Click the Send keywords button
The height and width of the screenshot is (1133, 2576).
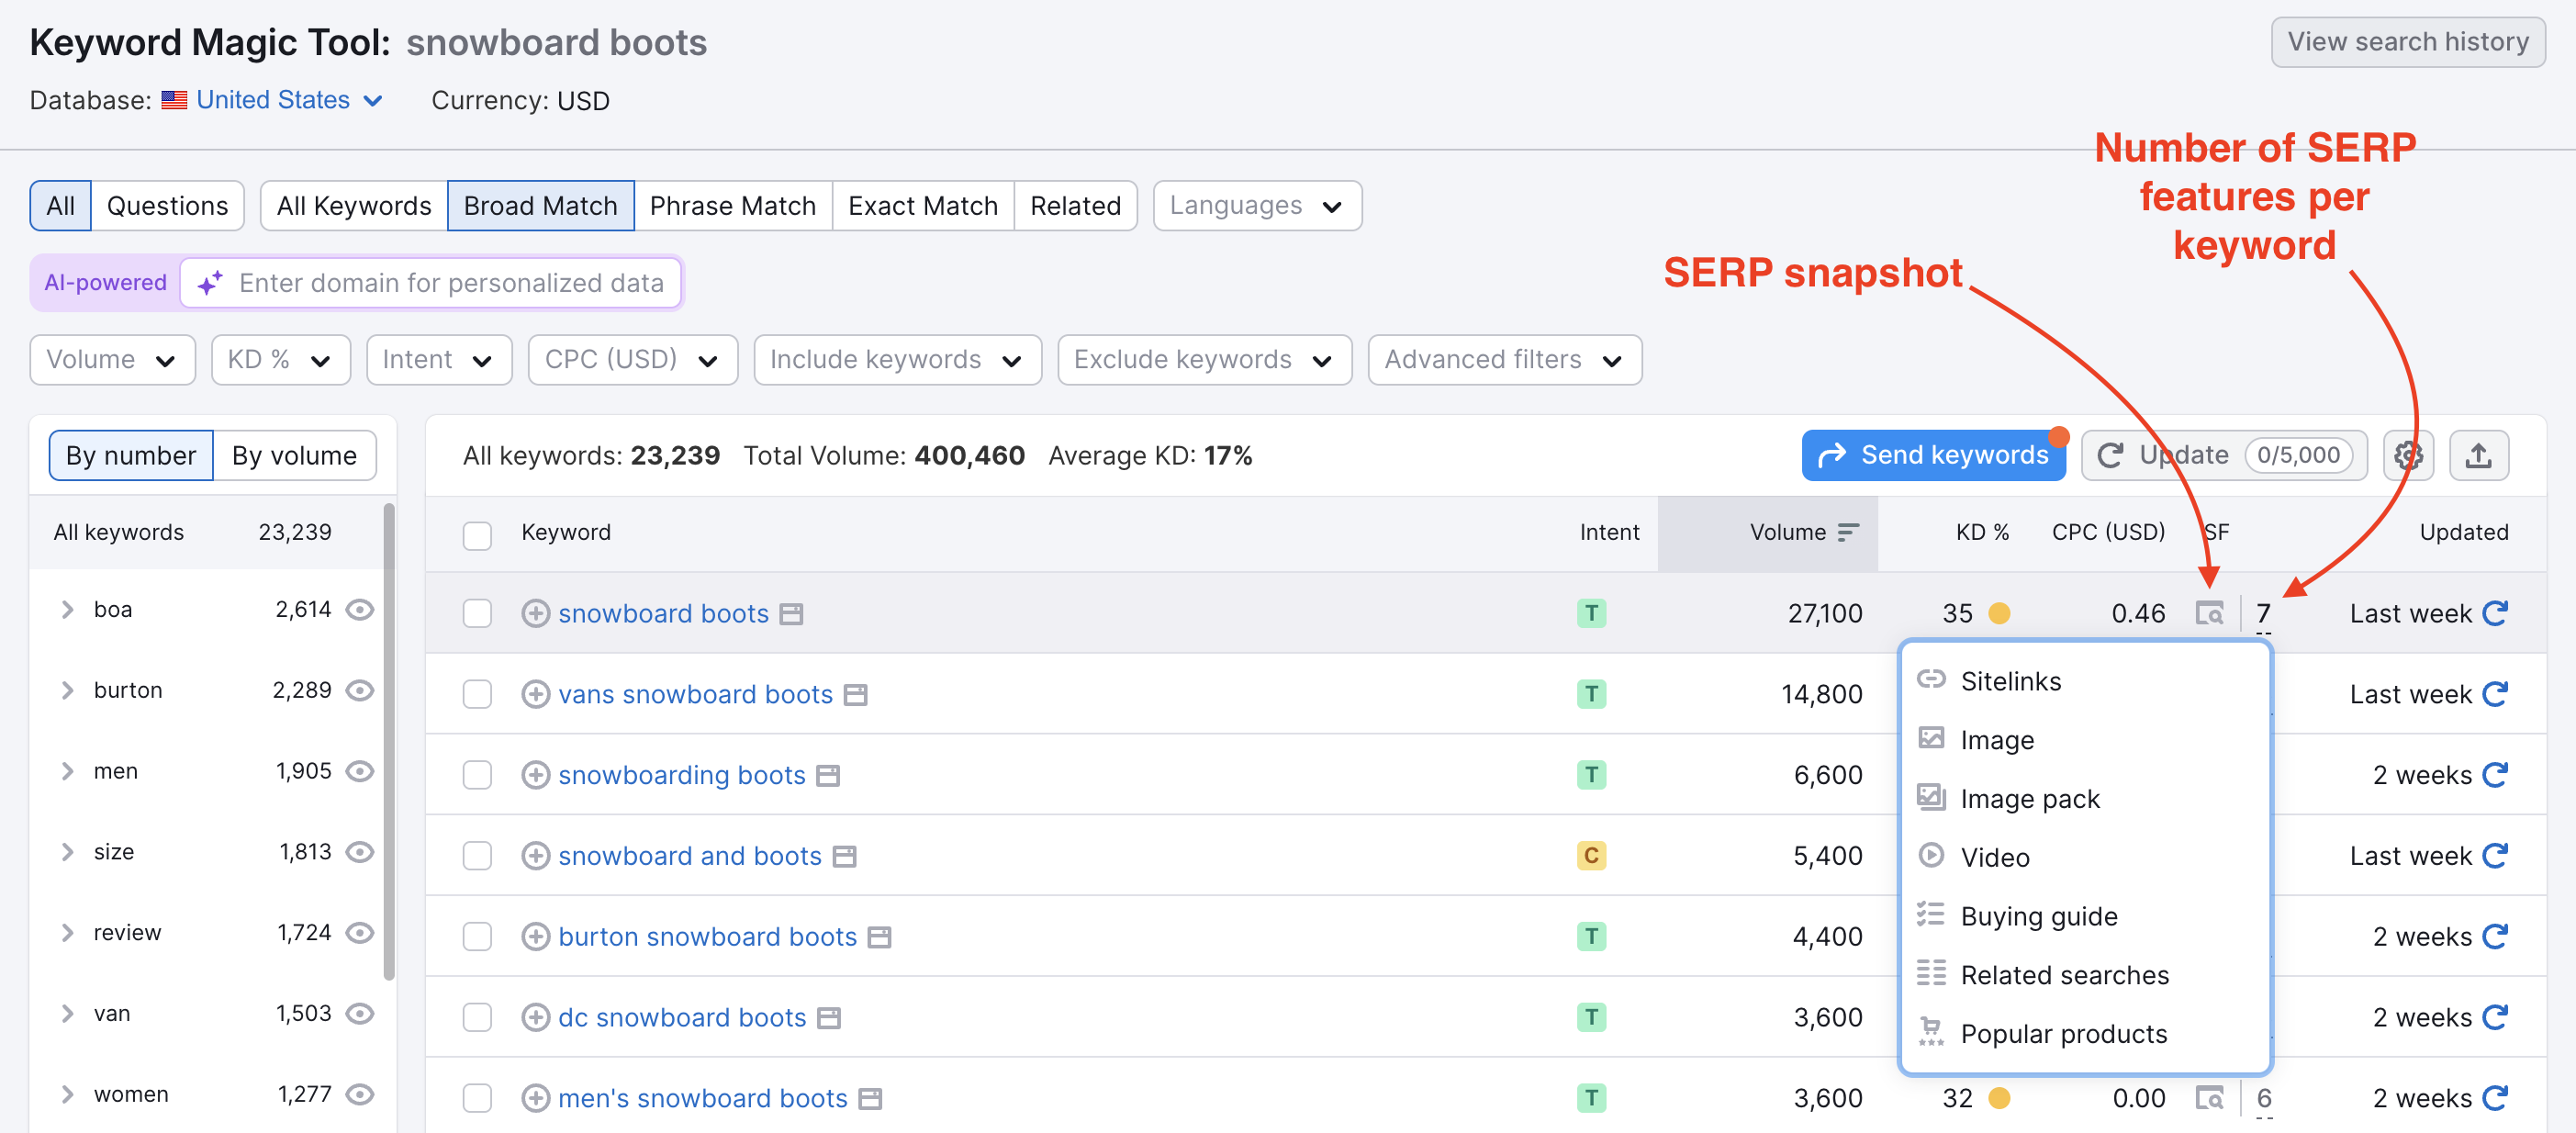1933,455
